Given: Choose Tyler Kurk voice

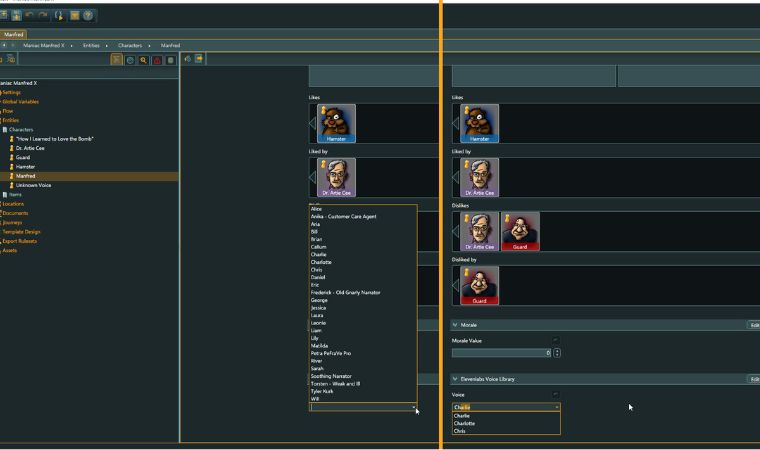Looking at the screenshot, I should (322, 391).
